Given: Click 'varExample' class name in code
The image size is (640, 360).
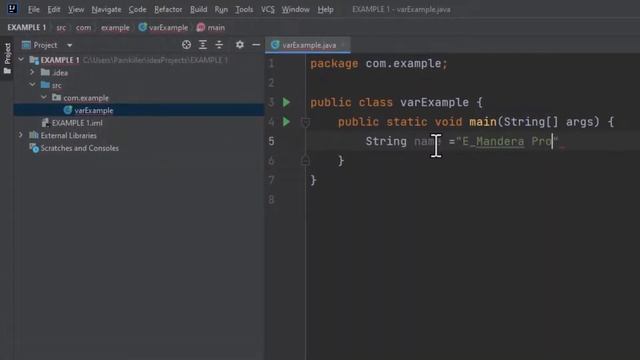Looking at the screenshot, I should (x=434, y=102).
